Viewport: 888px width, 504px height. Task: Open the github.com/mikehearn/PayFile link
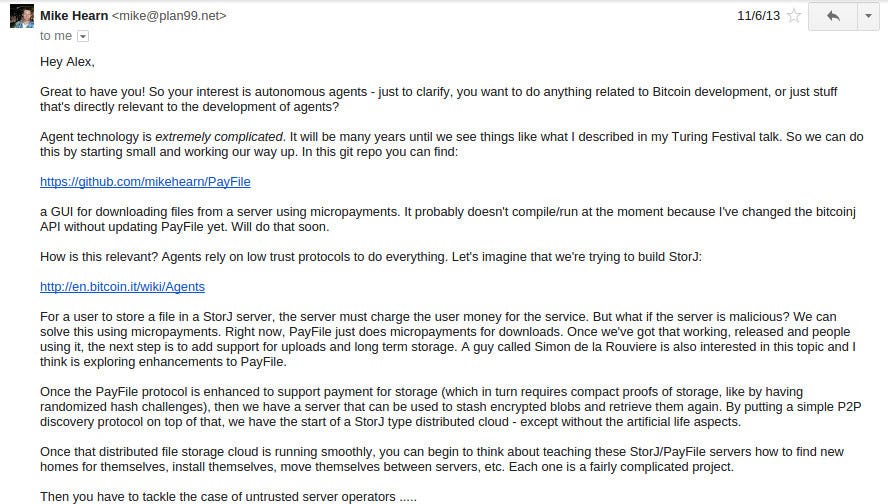click(x=145, y=182)
